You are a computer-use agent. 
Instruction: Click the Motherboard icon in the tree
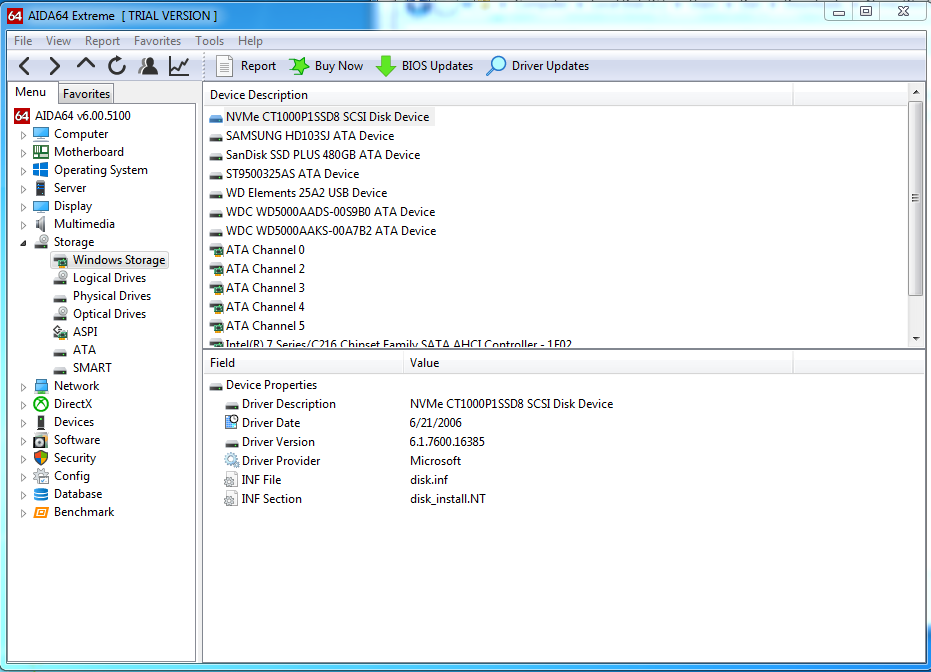[41, 152]
